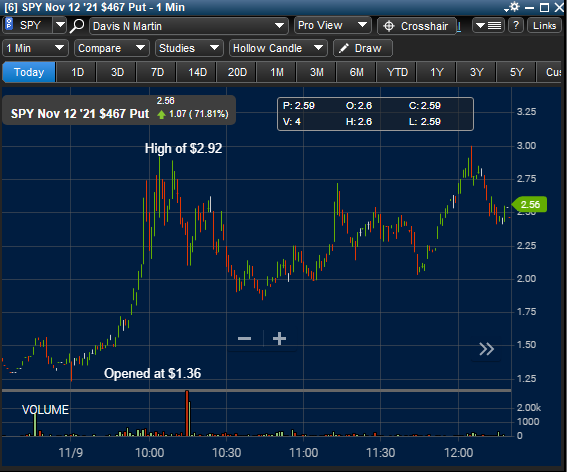
Task: Activate the Draw pencil tool
Action: (x=363, y=48)
